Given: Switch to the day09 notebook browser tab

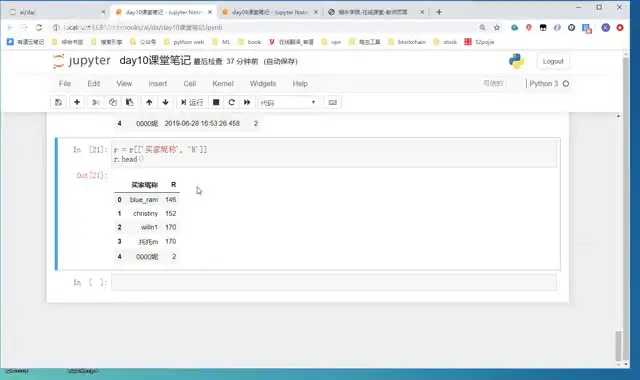Looking at the screenshot, I should click(269, 12).
